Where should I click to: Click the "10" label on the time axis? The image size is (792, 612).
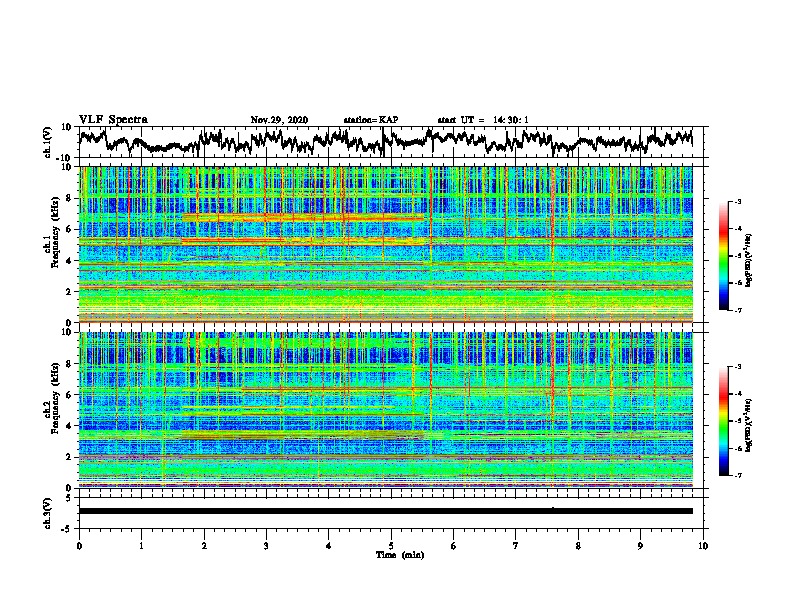703,546
